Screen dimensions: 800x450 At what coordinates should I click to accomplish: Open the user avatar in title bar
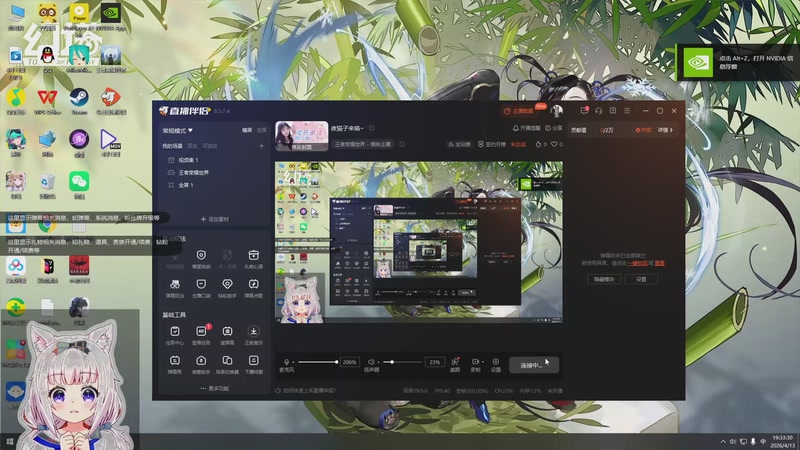[557, 111]
